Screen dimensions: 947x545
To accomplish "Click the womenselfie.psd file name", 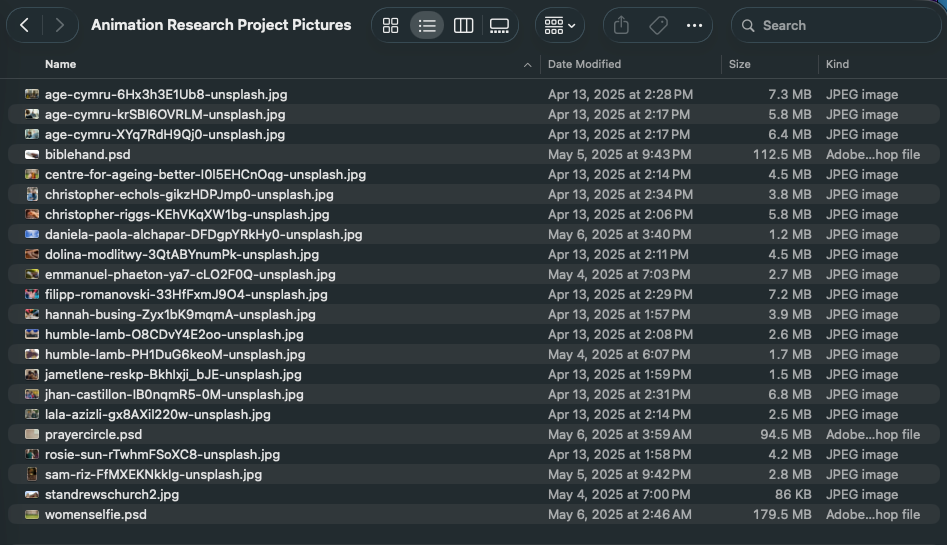I will point(95,514).
